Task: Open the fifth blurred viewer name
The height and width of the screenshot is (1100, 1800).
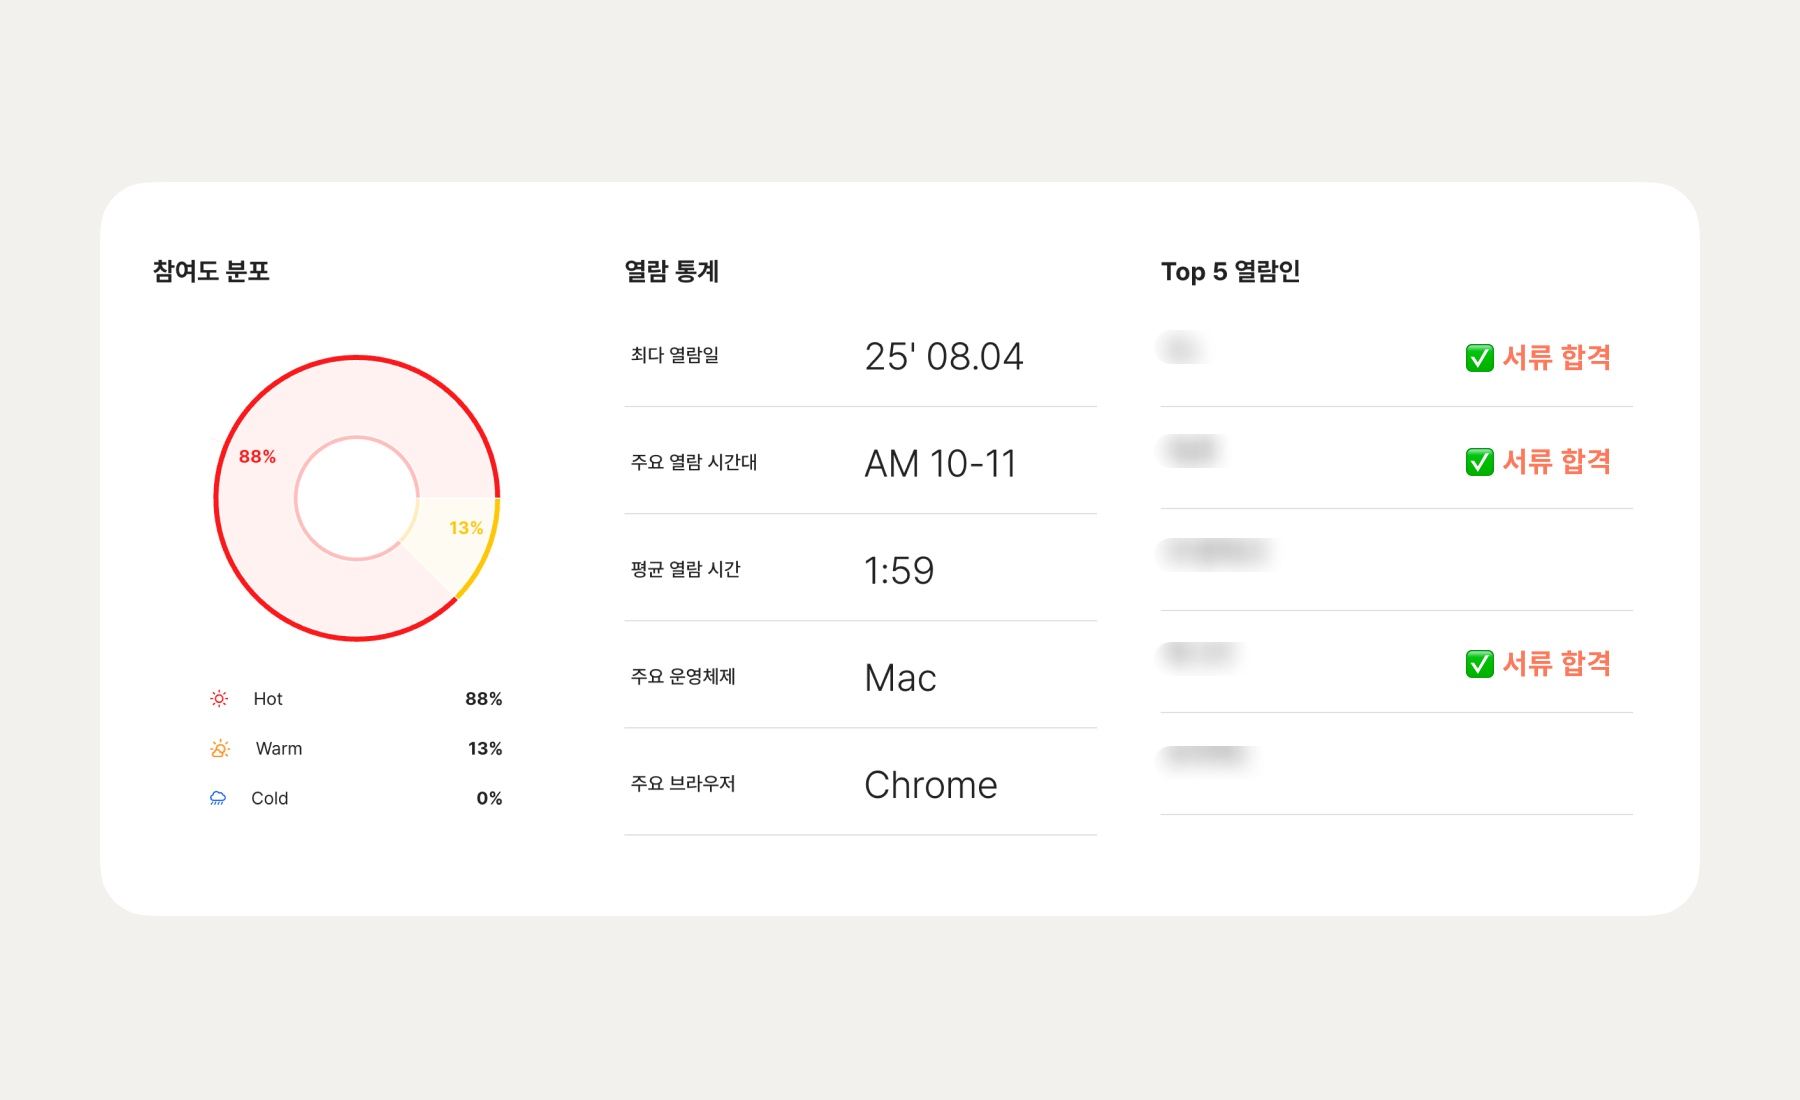Action: [1208, 758]
